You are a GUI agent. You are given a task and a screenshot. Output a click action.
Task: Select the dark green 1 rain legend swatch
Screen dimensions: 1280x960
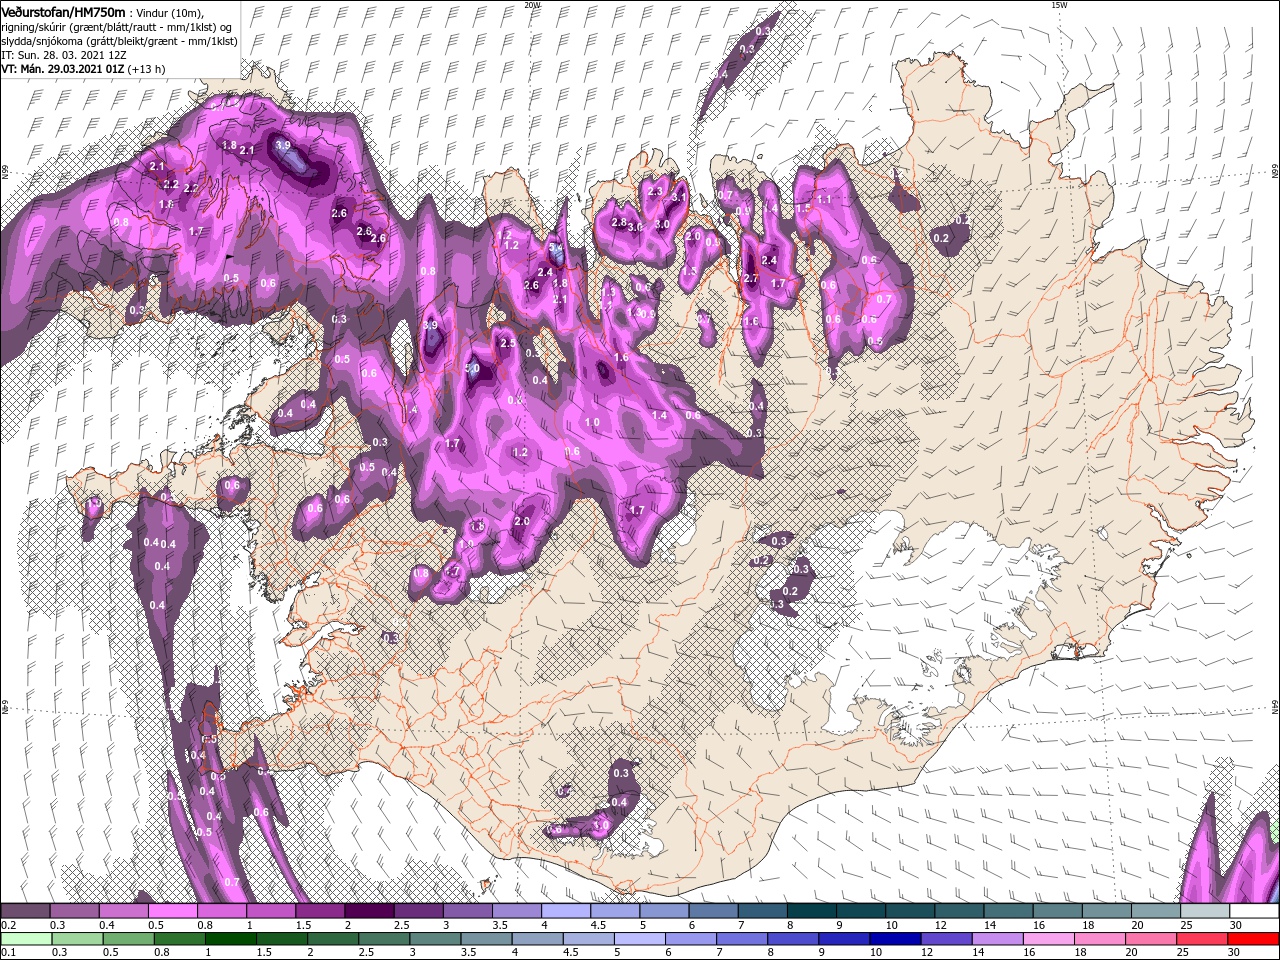click(x=231, y=939)
